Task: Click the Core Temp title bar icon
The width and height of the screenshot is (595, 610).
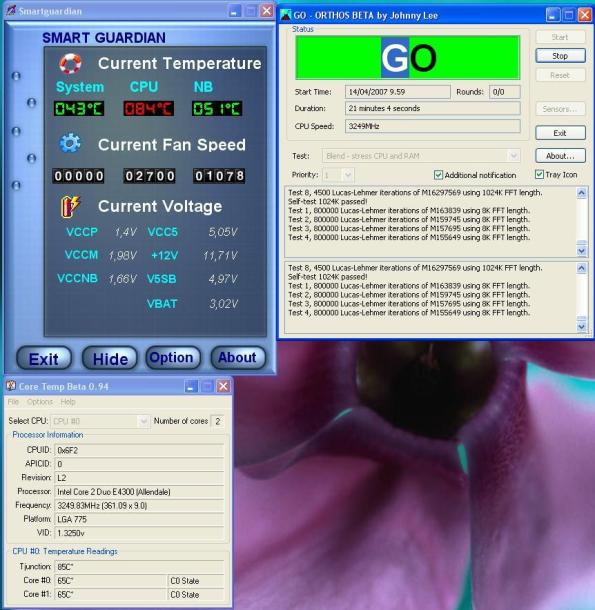Action: point(11,386)
